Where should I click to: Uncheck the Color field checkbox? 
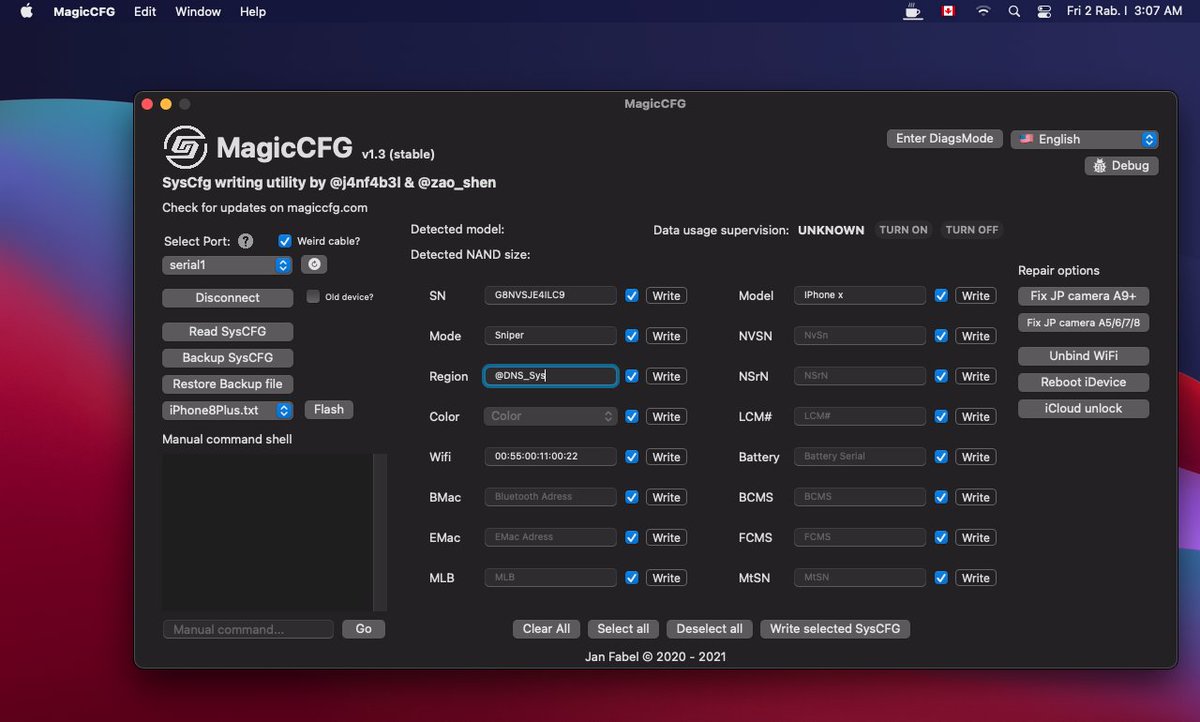[632, 416]
